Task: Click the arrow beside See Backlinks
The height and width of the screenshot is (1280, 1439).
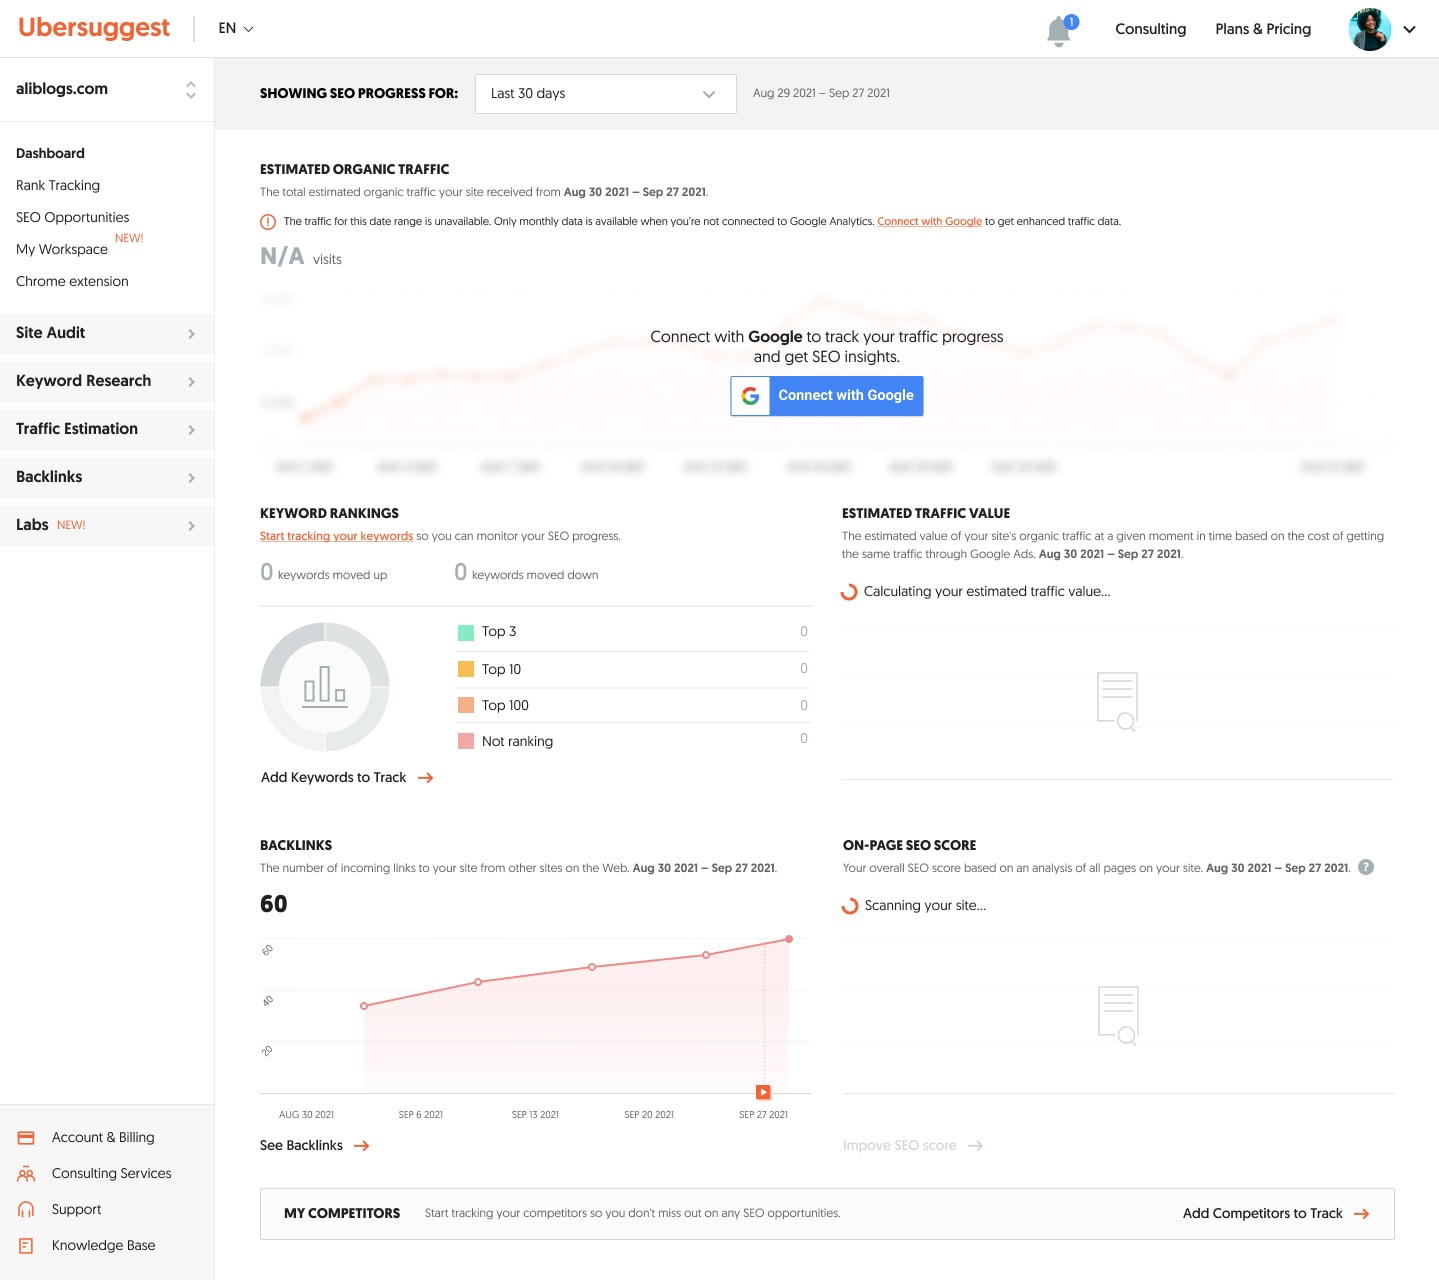Action: [362, 1146]
